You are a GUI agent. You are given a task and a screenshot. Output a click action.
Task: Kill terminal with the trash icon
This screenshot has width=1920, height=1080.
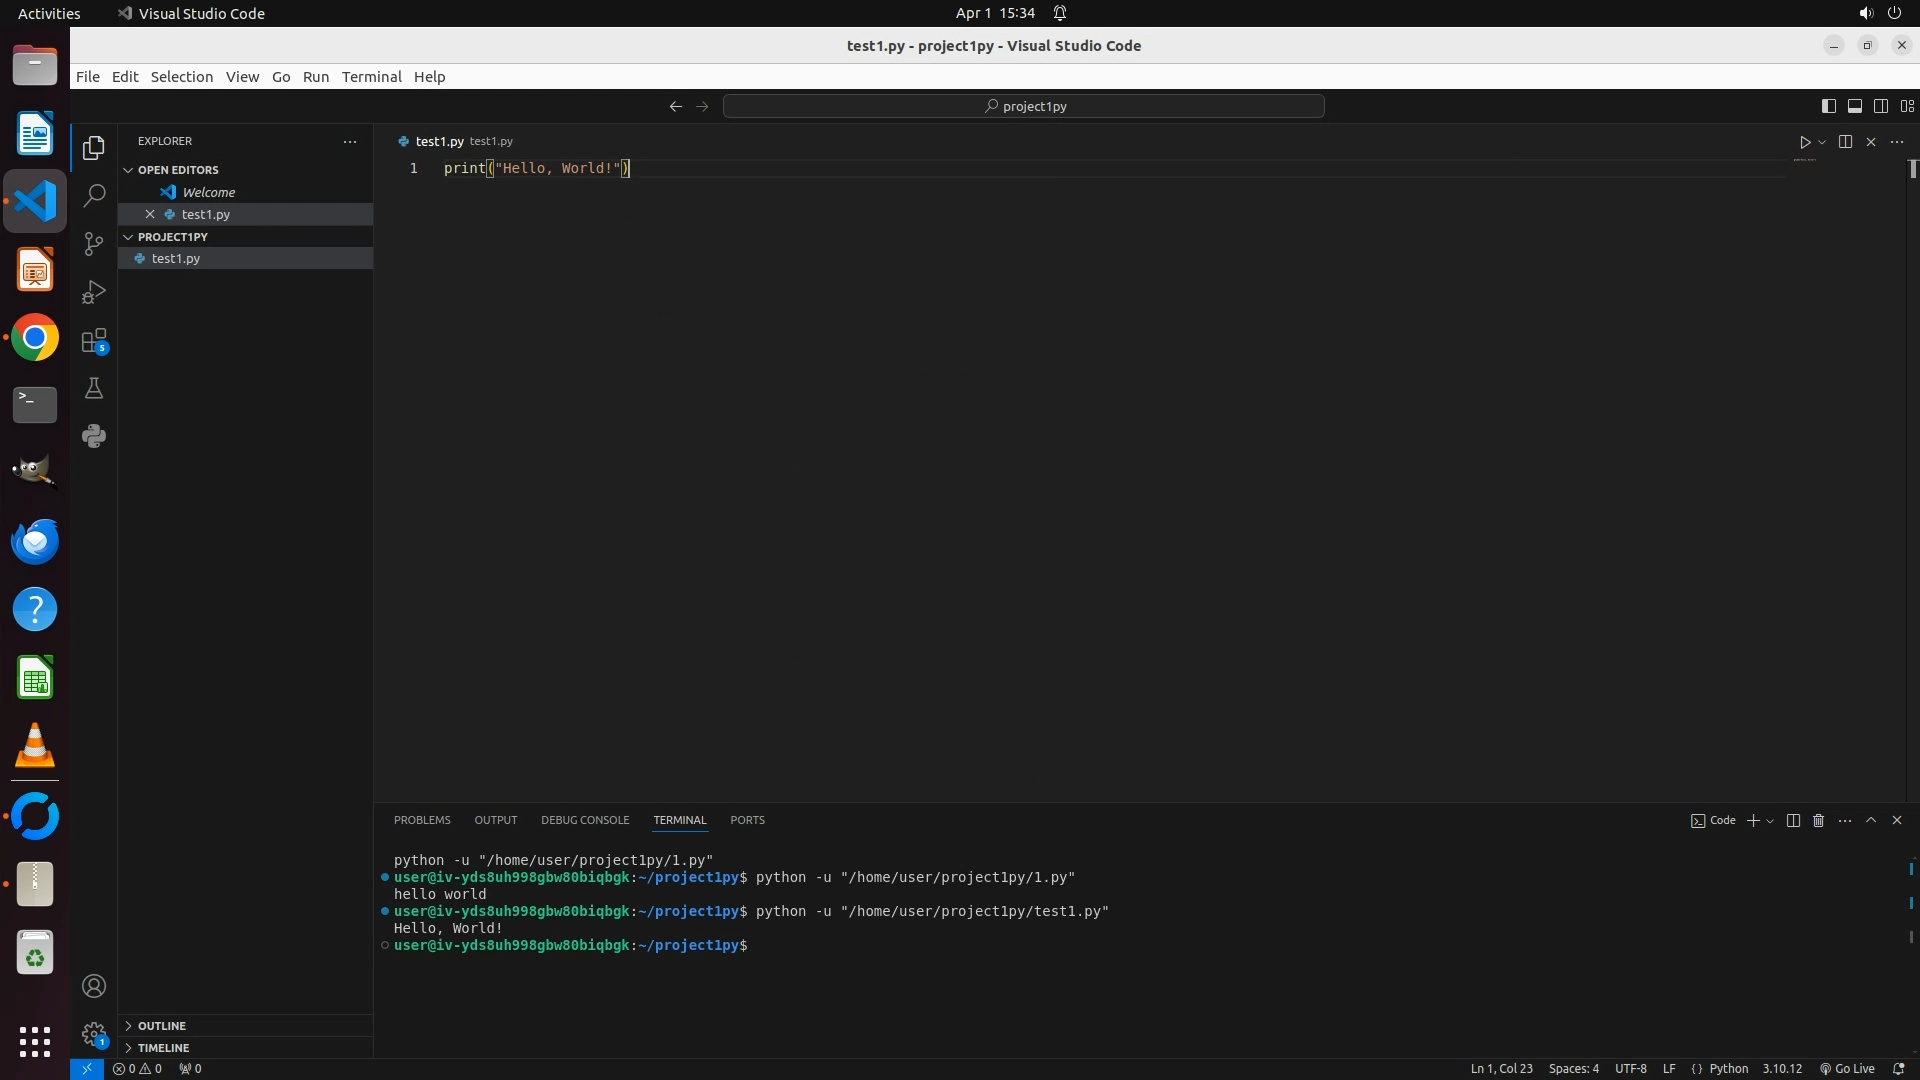coord(1818,820)
